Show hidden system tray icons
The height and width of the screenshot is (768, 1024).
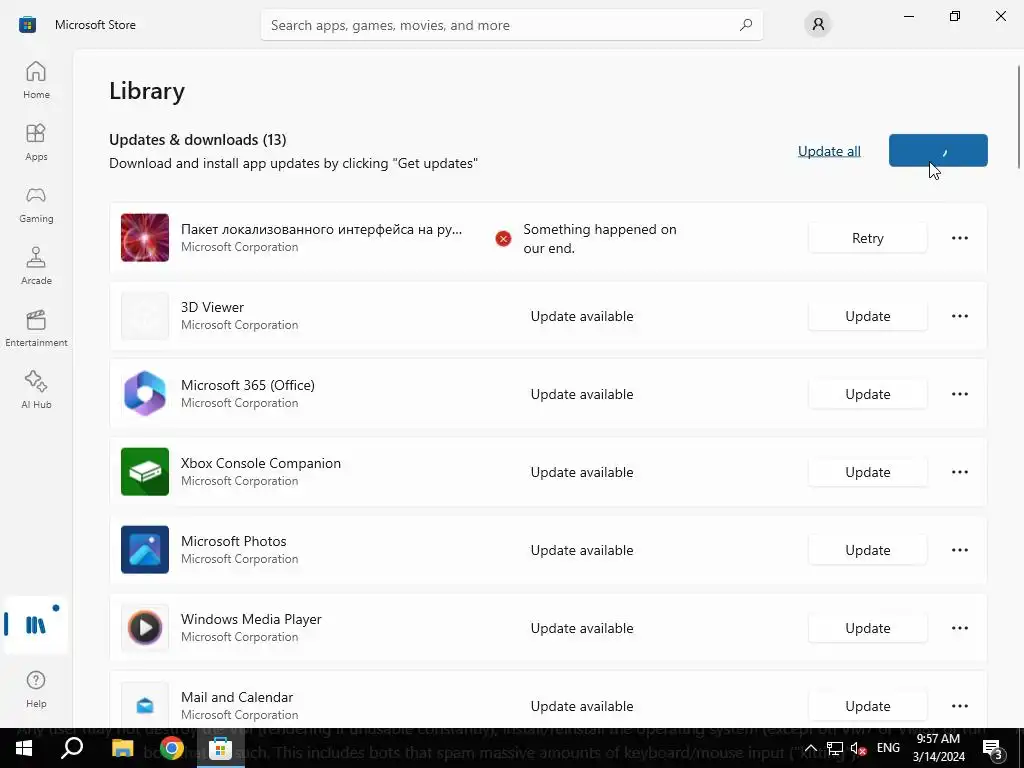click(810, 748)
